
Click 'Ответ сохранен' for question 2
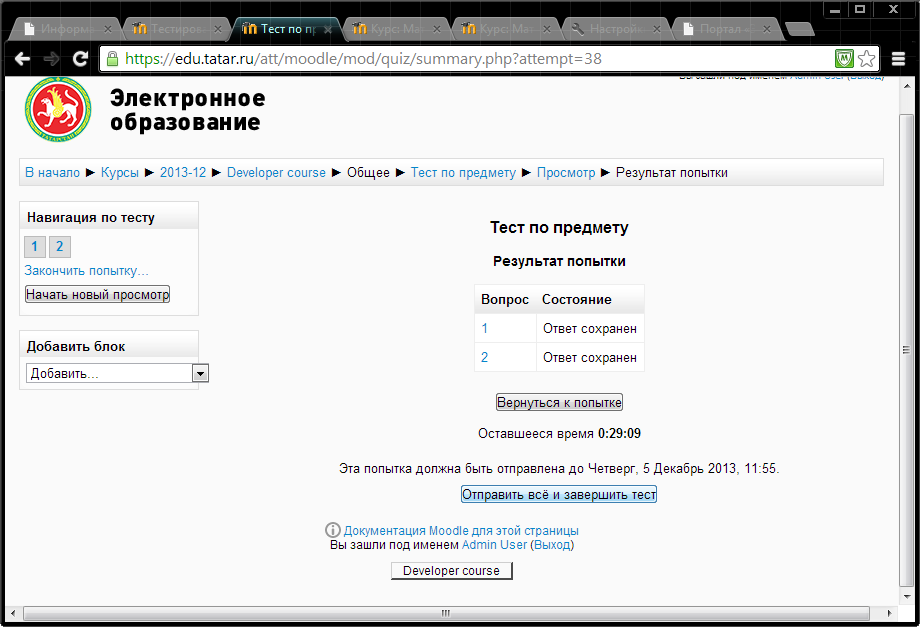590,357
